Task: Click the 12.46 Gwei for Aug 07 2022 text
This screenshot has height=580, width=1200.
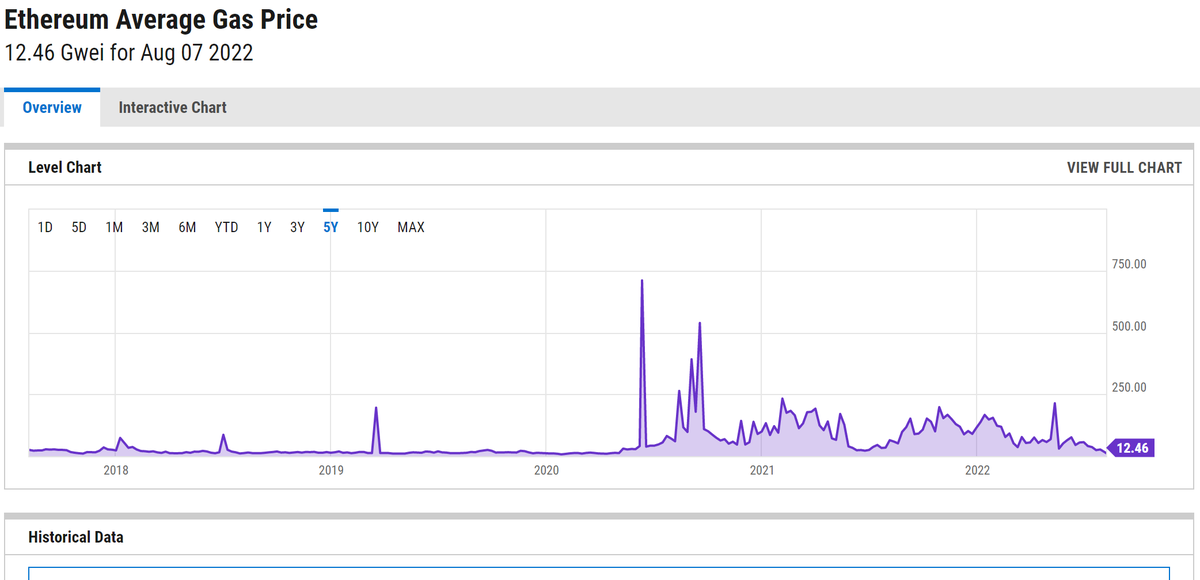Action: tap(129, 53)
